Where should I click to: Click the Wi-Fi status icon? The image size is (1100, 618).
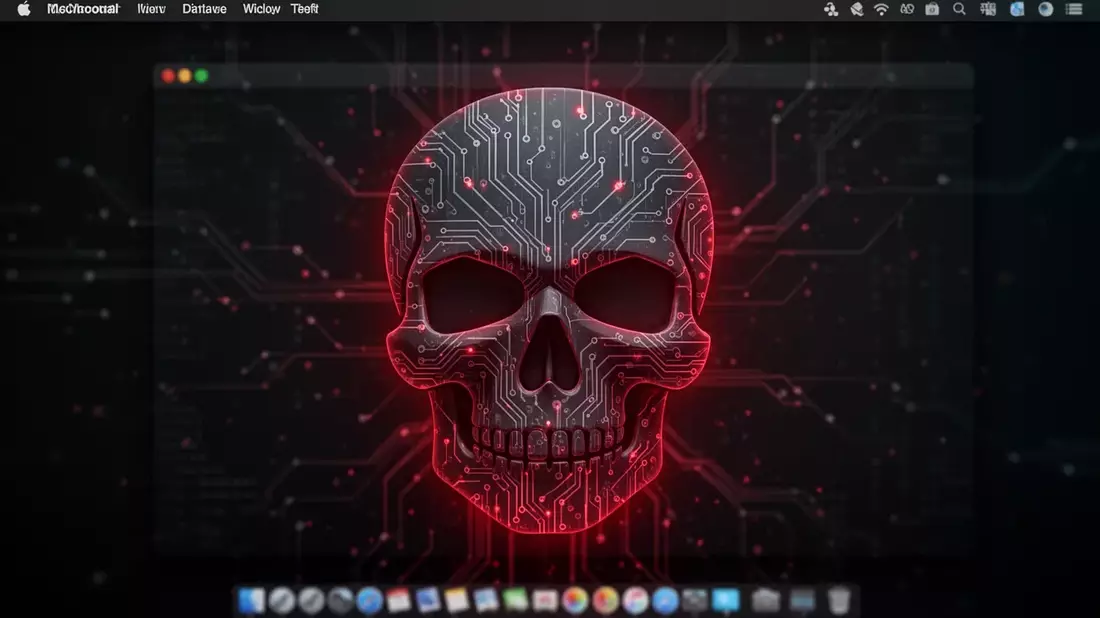(881, 9)
